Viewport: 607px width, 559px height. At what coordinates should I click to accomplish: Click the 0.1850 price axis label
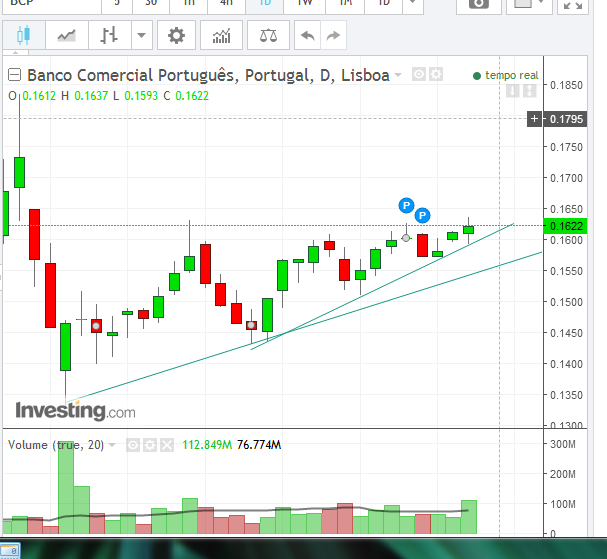pyautogui.click(x=566, y=85)
